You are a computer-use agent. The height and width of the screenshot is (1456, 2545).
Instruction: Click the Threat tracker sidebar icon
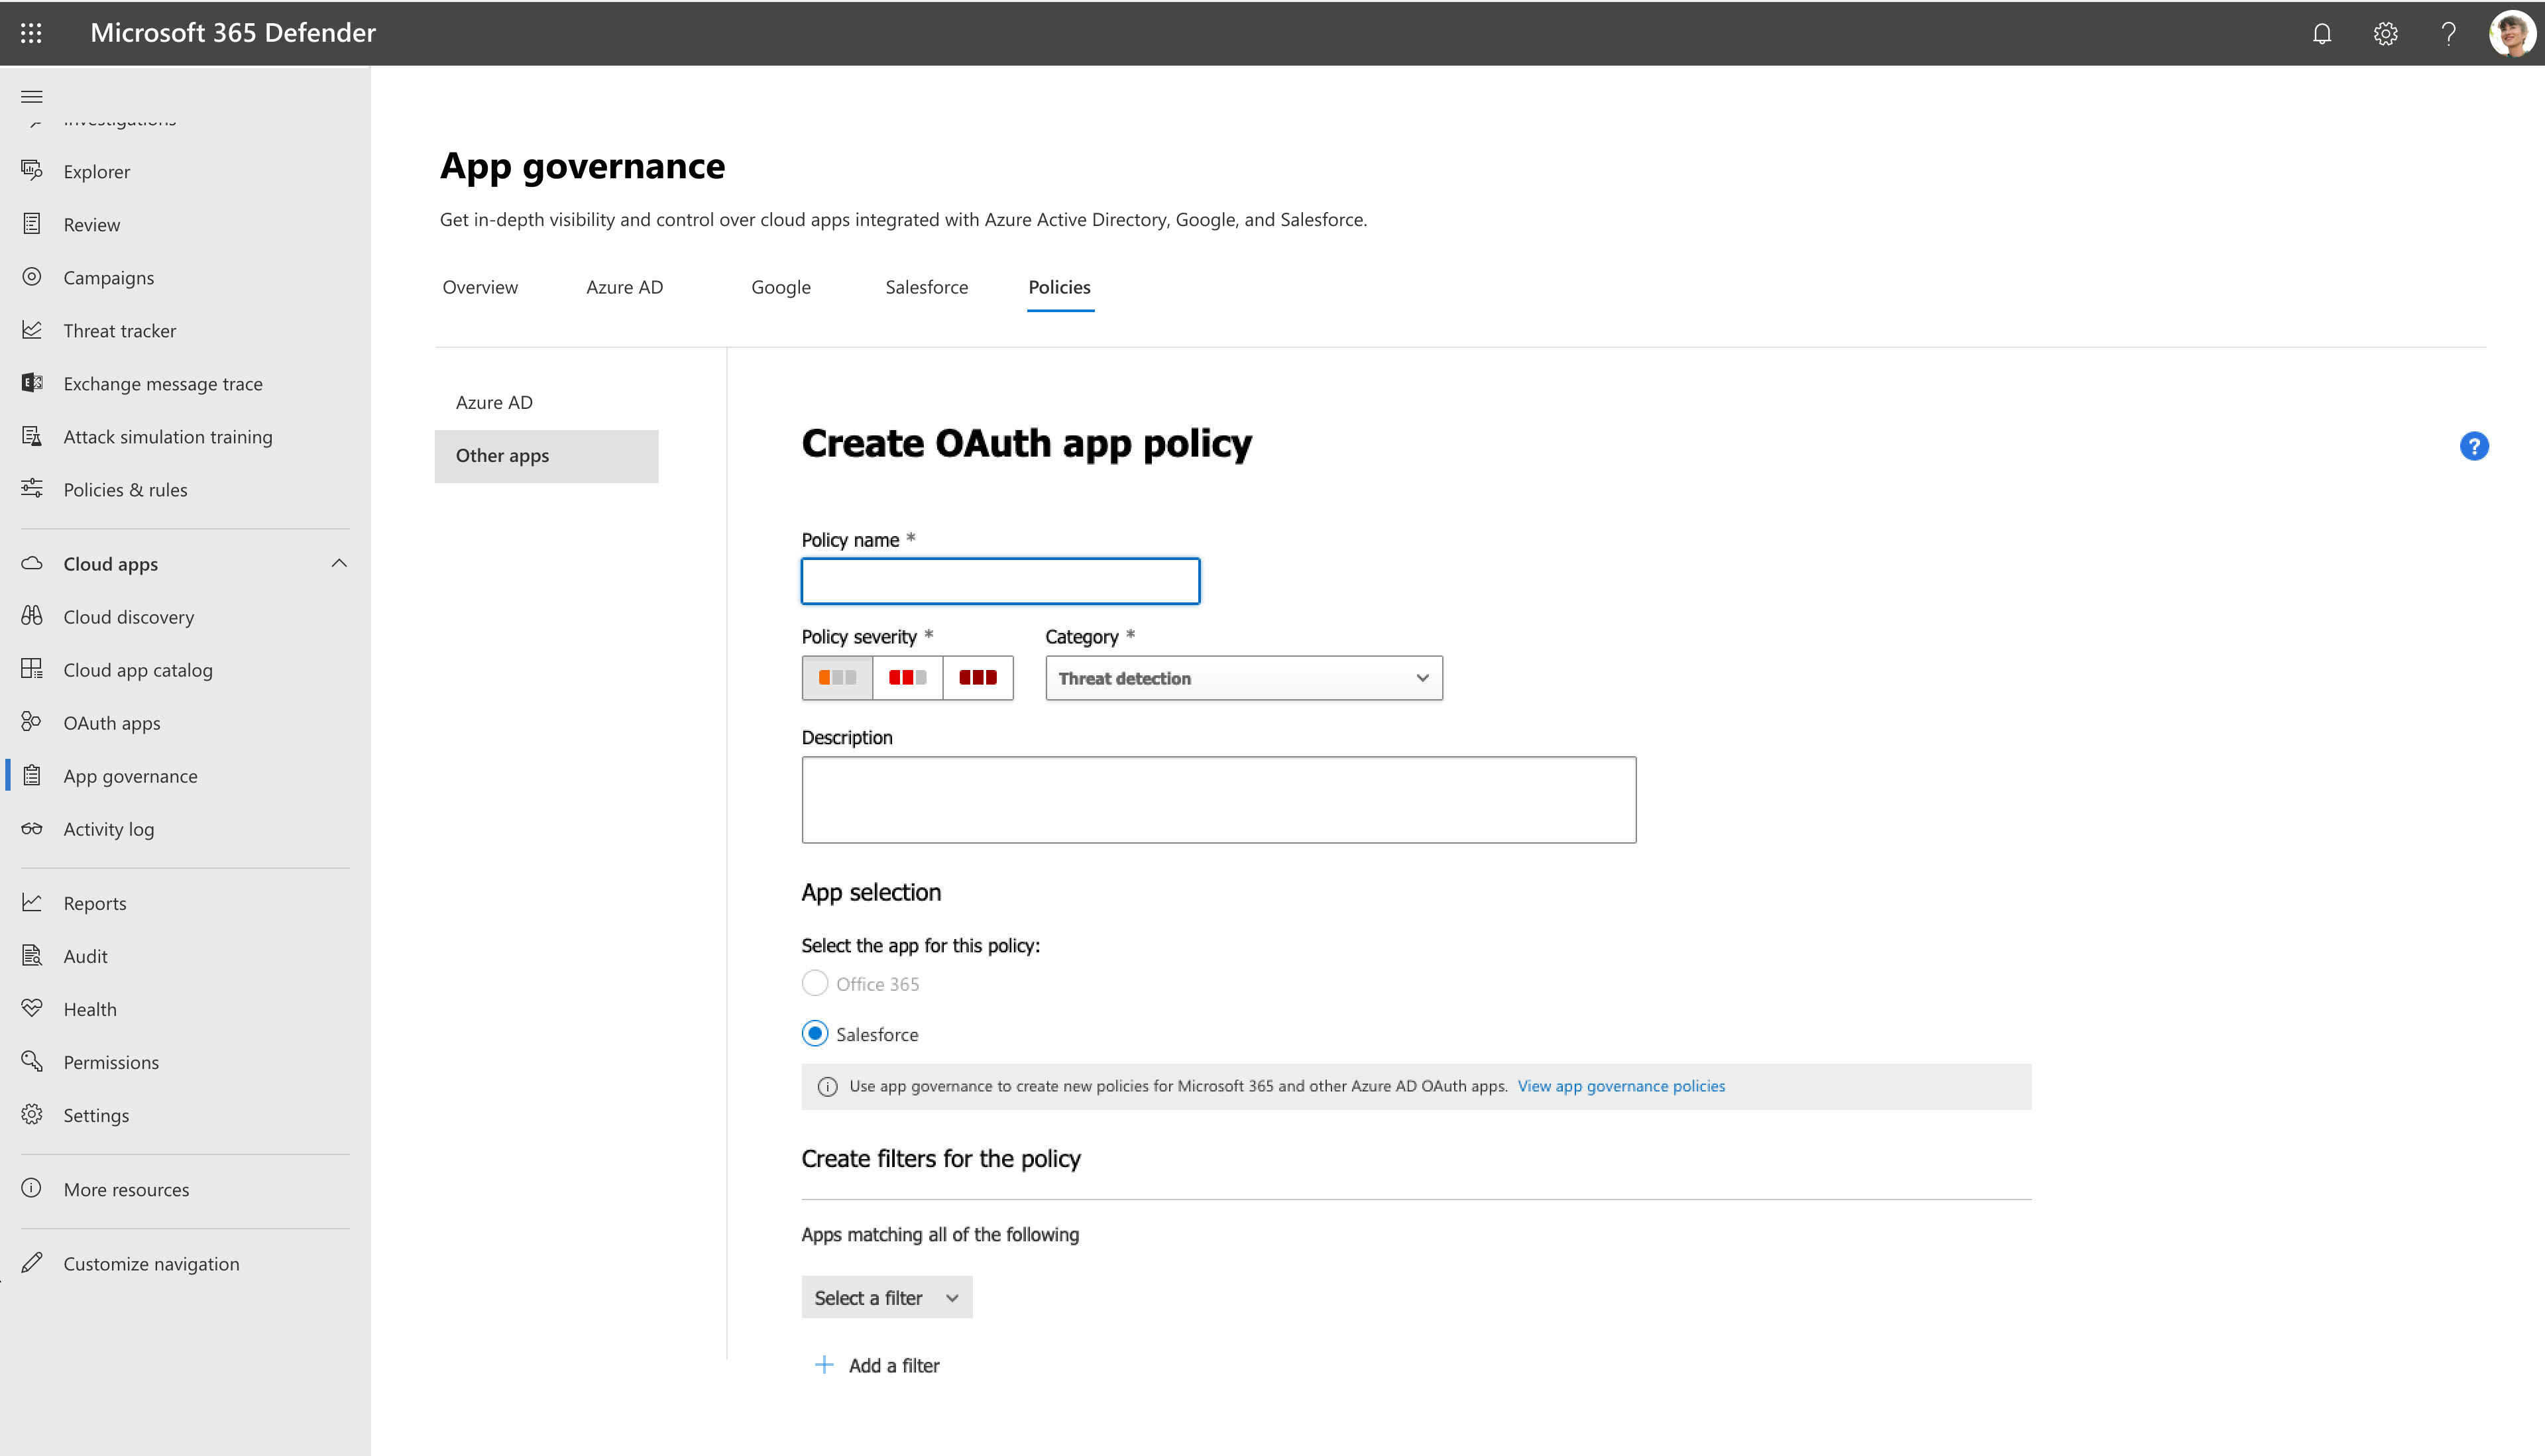click(x=31, y=330)
